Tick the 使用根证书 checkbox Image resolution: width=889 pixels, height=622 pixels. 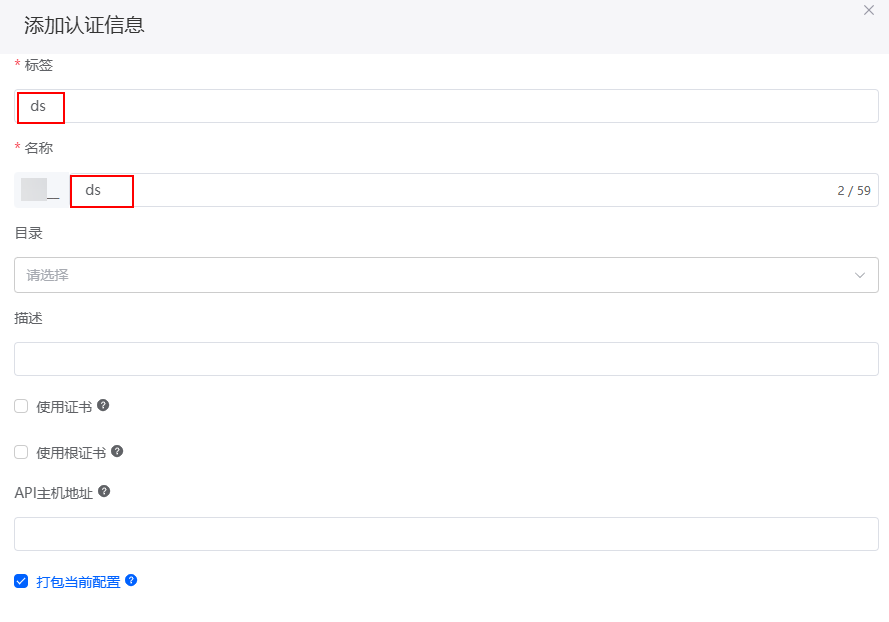click(x=21, y=452)
